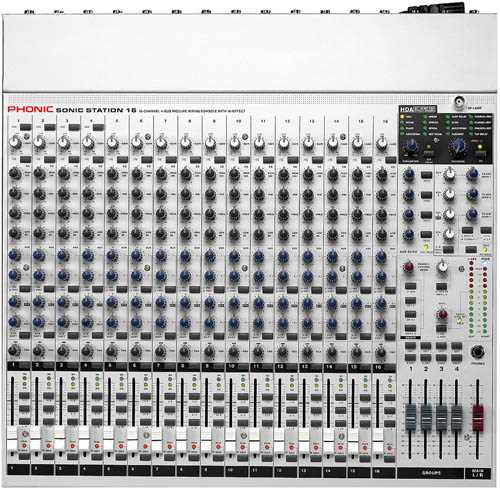Screen dimensions: 500x490
Task: Click the switch beside channel 4's top number
Action: (98, 127)
